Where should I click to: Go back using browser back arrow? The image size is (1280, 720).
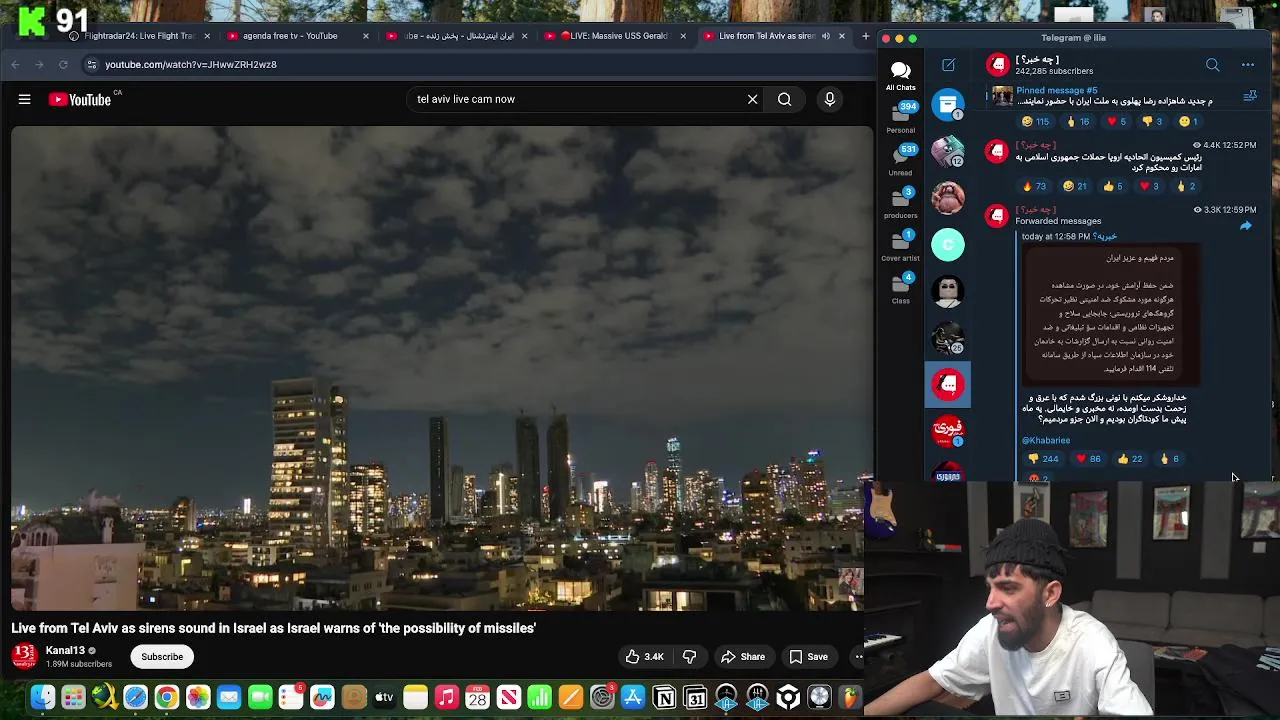tap(15, 64)
